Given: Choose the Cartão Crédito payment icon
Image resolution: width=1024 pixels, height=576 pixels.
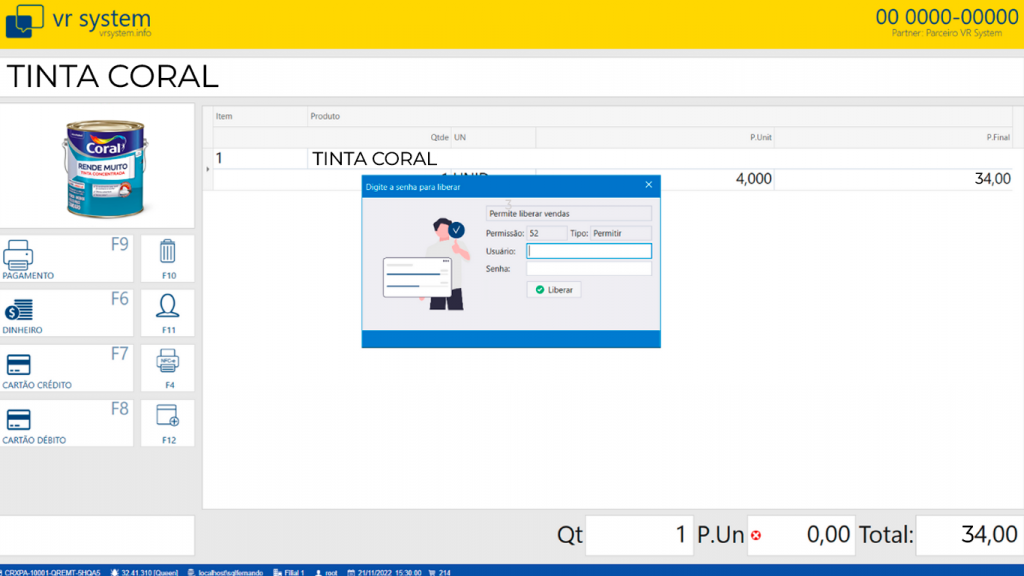Looking at the screenshot, I should pos(19,365).
